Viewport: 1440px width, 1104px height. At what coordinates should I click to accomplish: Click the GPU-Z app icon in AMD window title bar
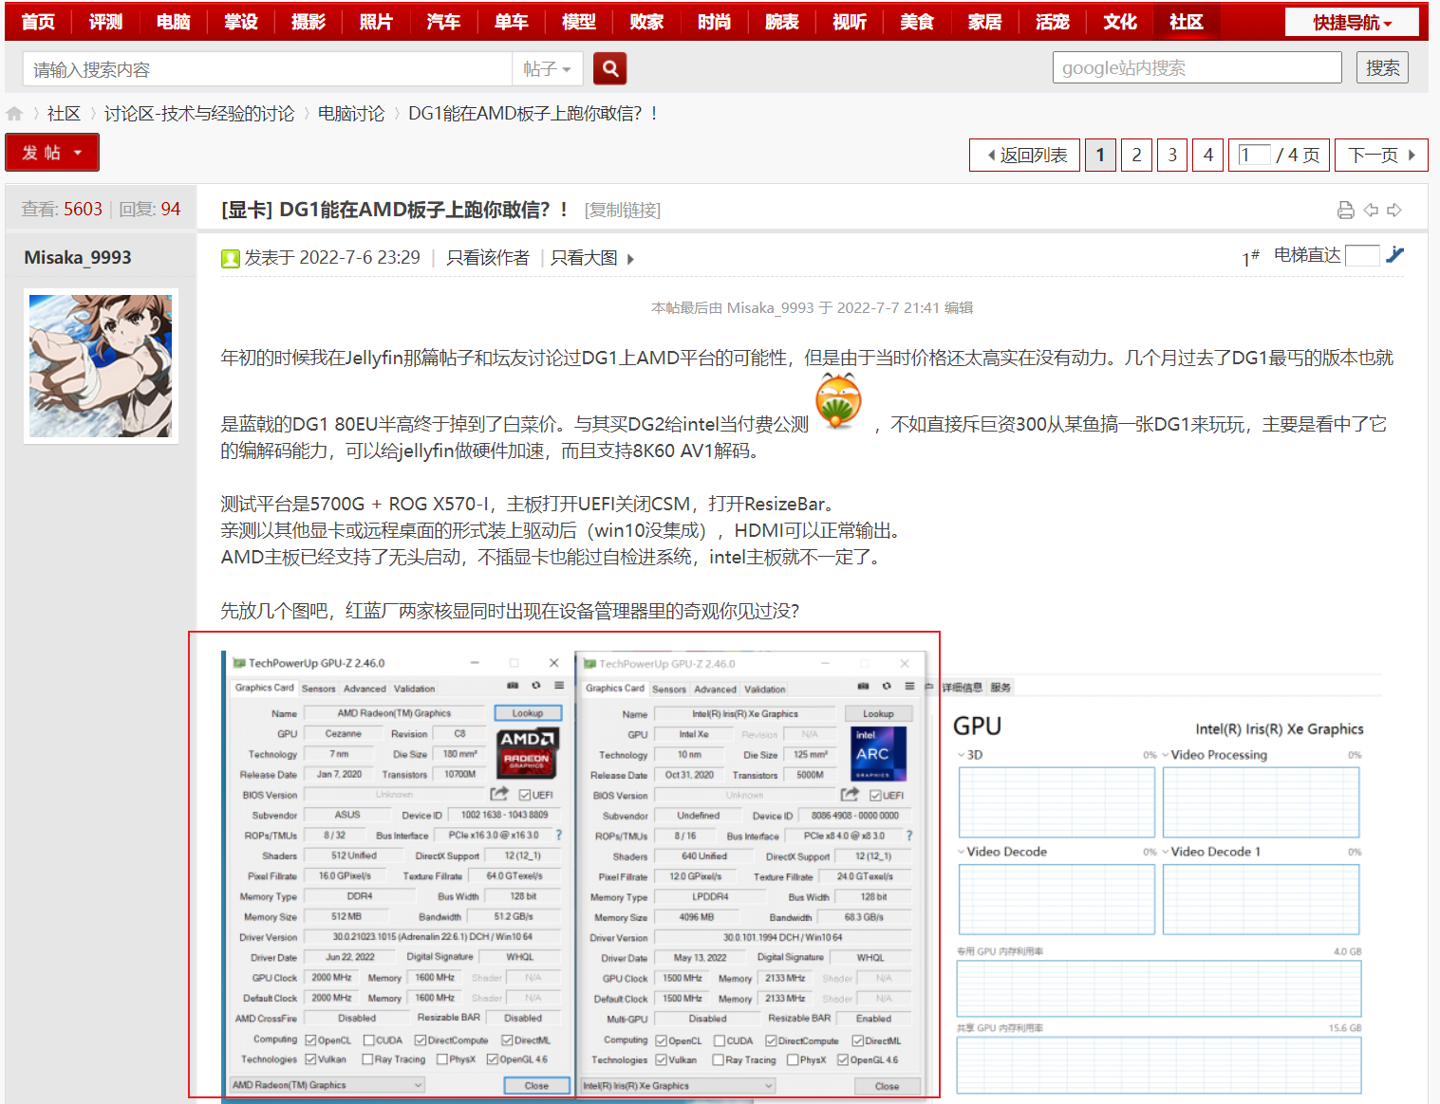pyautogui.click(x=239, y=663)
